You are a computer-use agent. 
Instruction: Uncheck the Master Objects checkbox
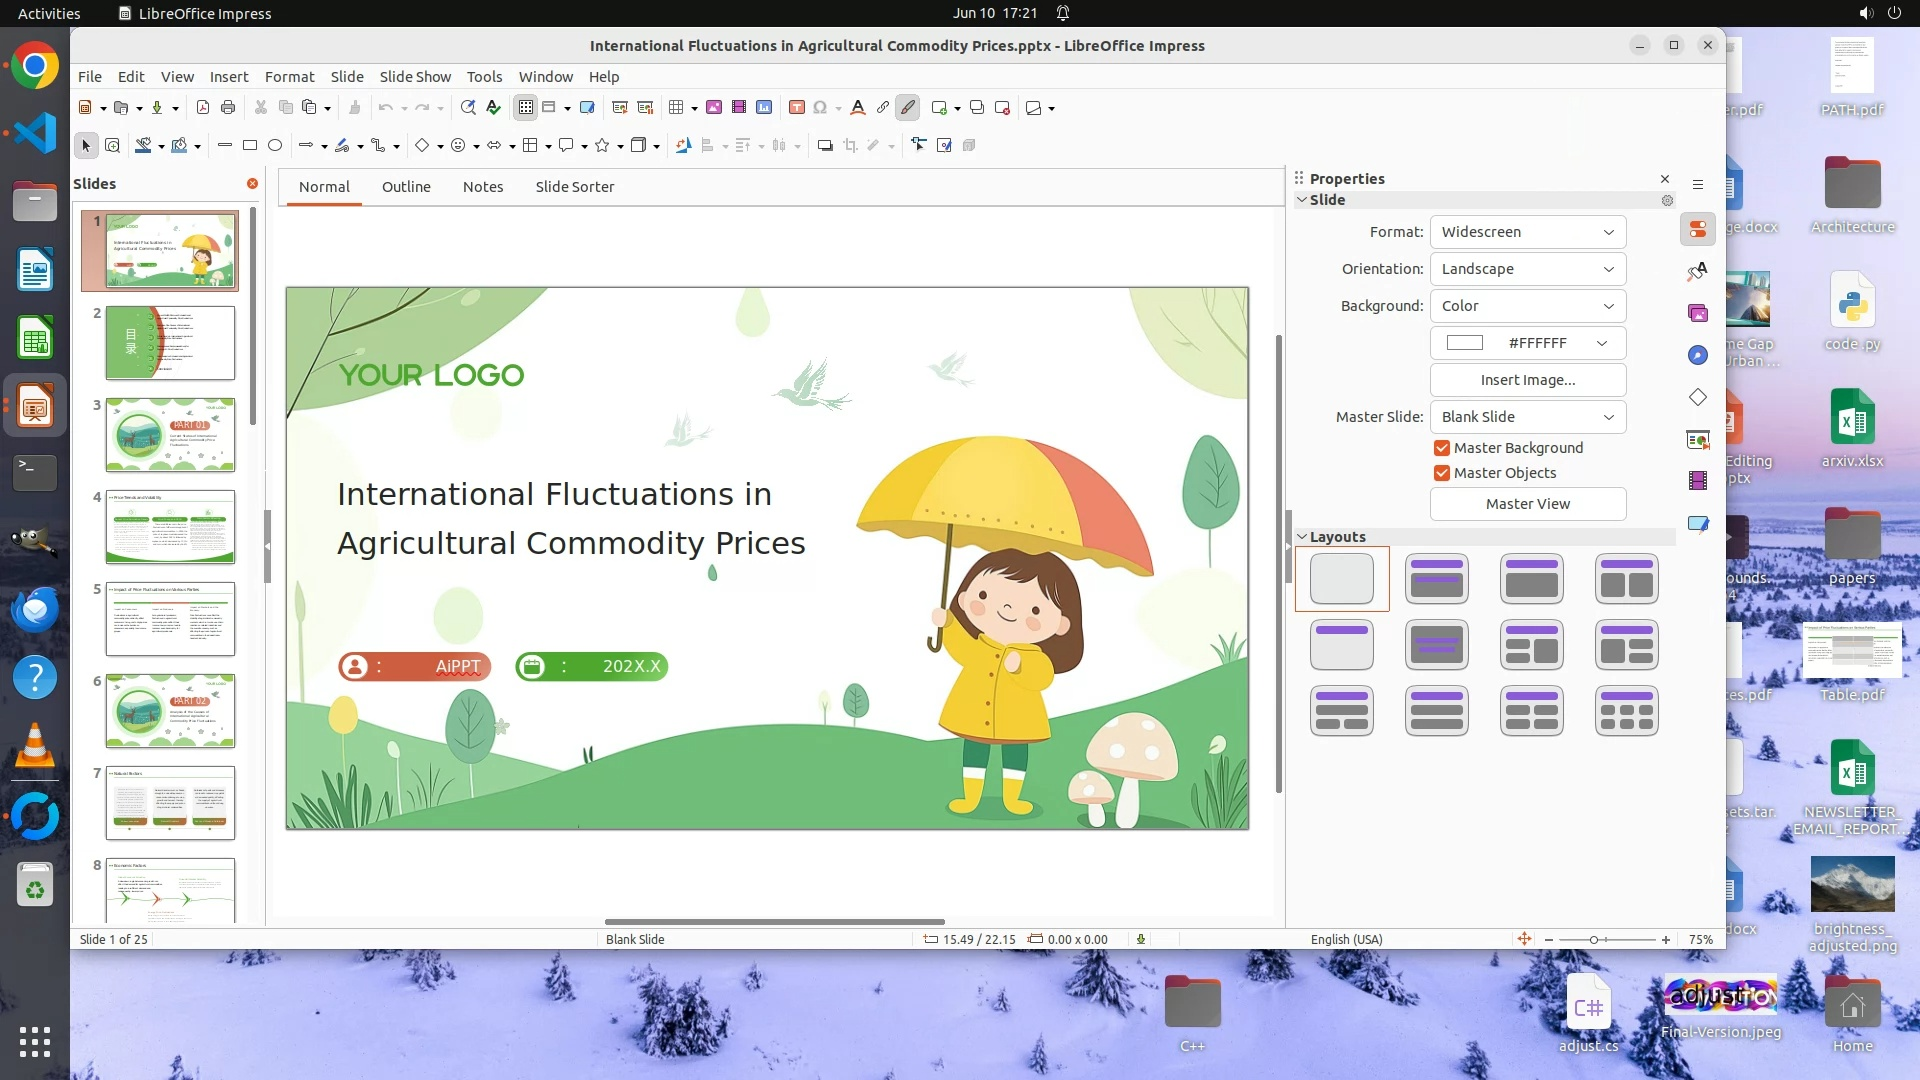(1442, 473)
